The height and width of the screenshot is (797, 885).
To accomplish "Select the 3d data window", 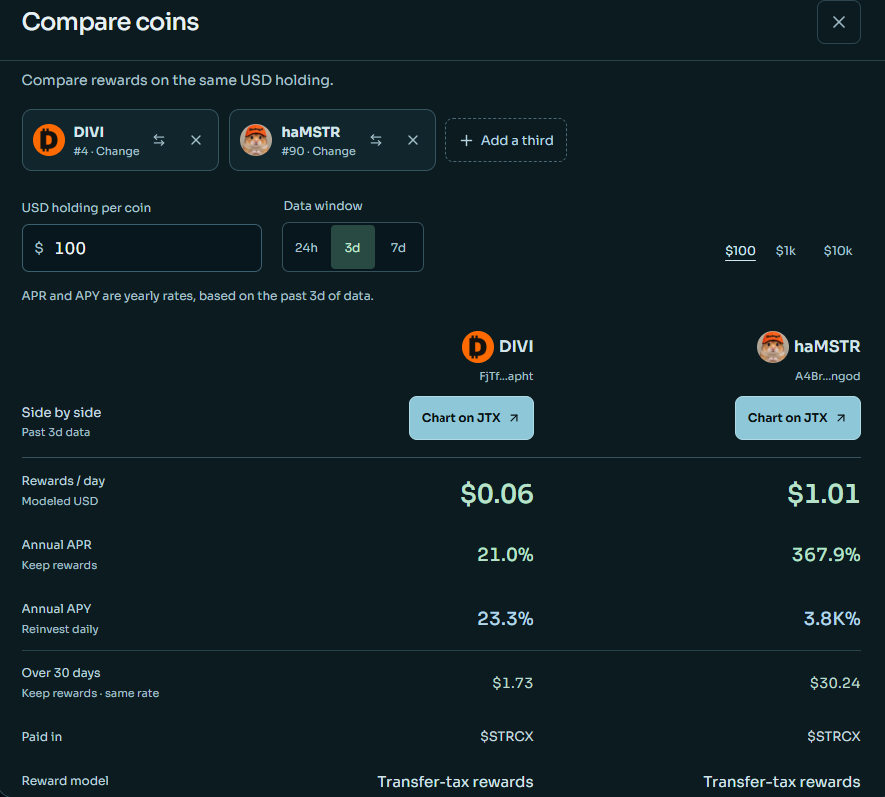I will (353, 247).
